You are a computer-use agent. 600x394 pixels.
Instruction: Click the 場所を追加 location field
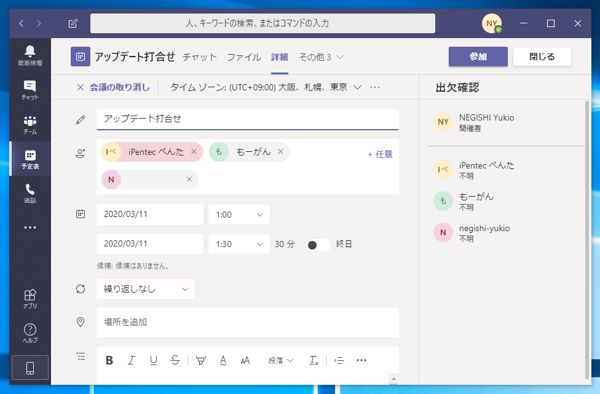point(248,322)
